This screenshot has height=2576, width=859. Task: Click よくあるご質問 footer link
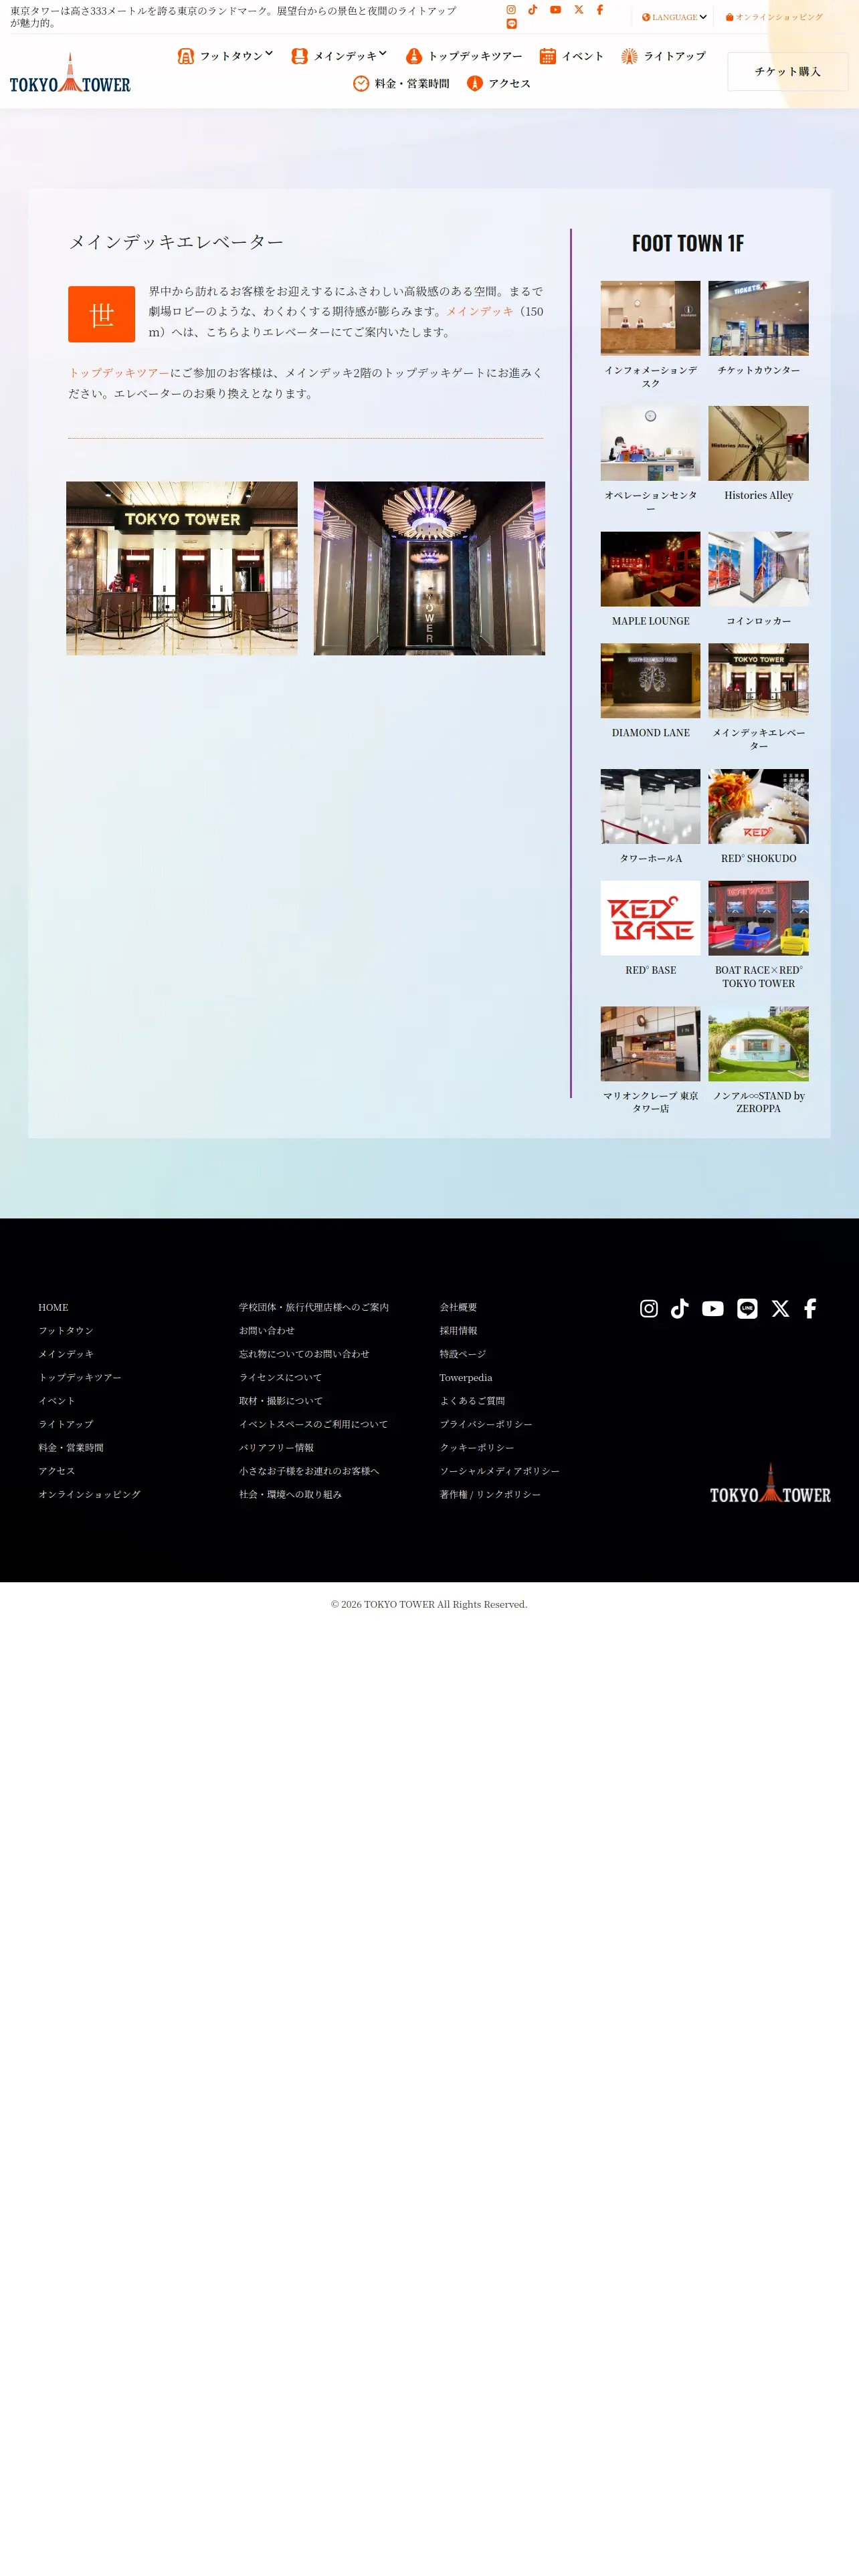click(x=472, y=1401)
